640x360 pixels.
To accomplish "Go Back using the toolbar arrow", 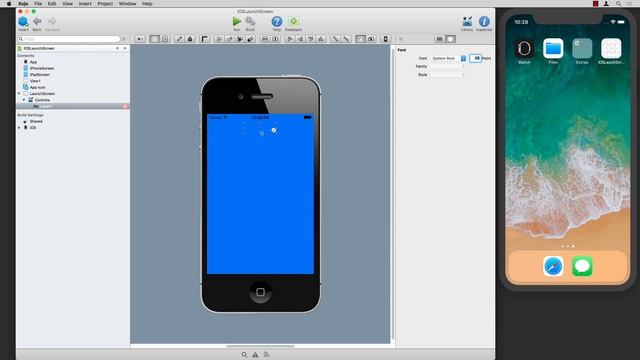I will (x=37, y=21).
